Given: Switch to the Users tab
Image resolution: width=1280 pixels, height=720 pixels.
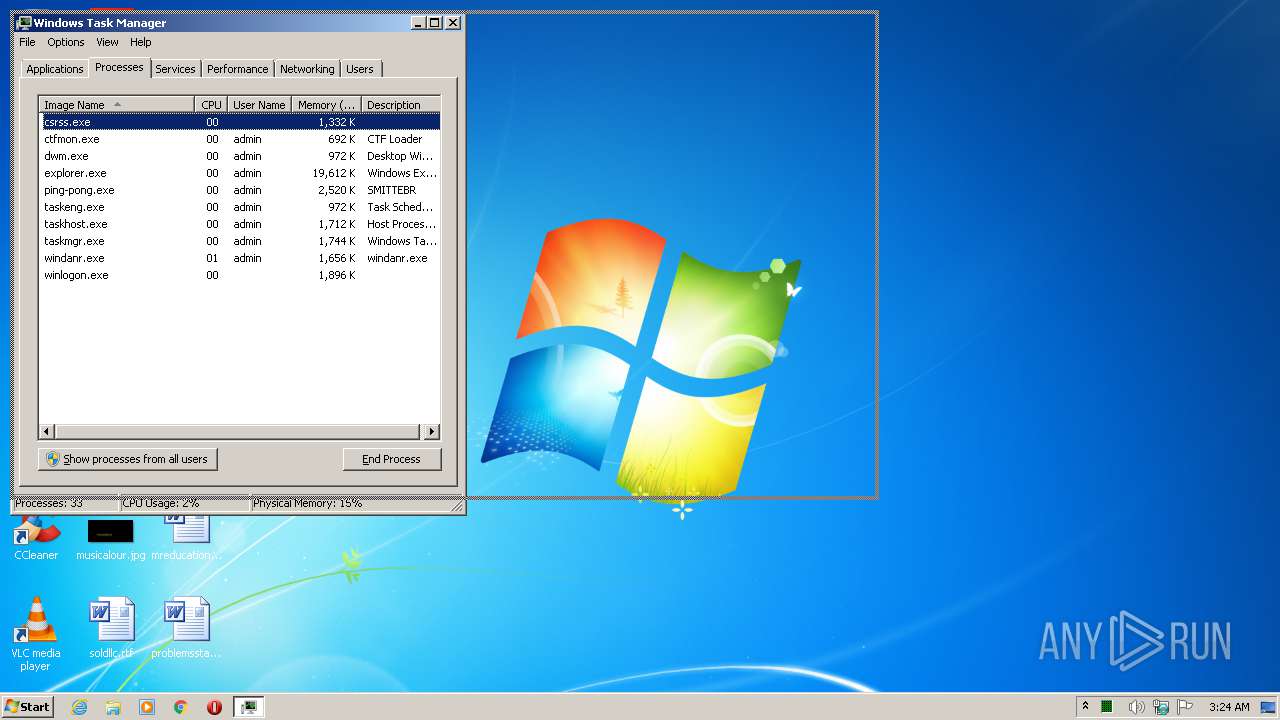Looking at the screenshot, I should [360, 69].
